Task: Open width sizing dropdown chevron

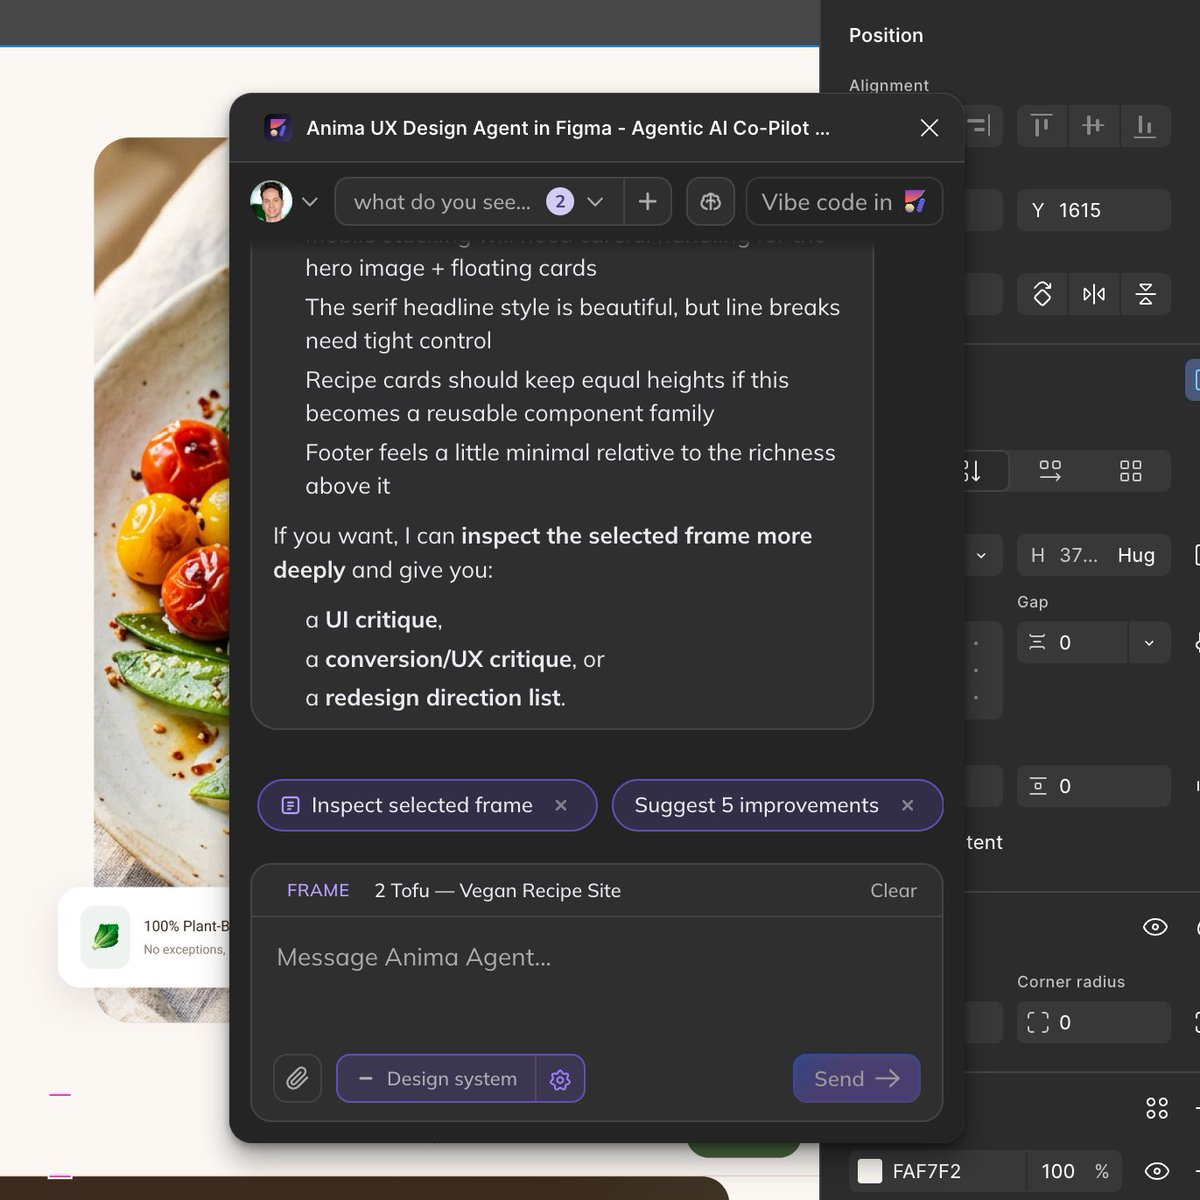Action: pyautogui.click(x=981, y=555)
